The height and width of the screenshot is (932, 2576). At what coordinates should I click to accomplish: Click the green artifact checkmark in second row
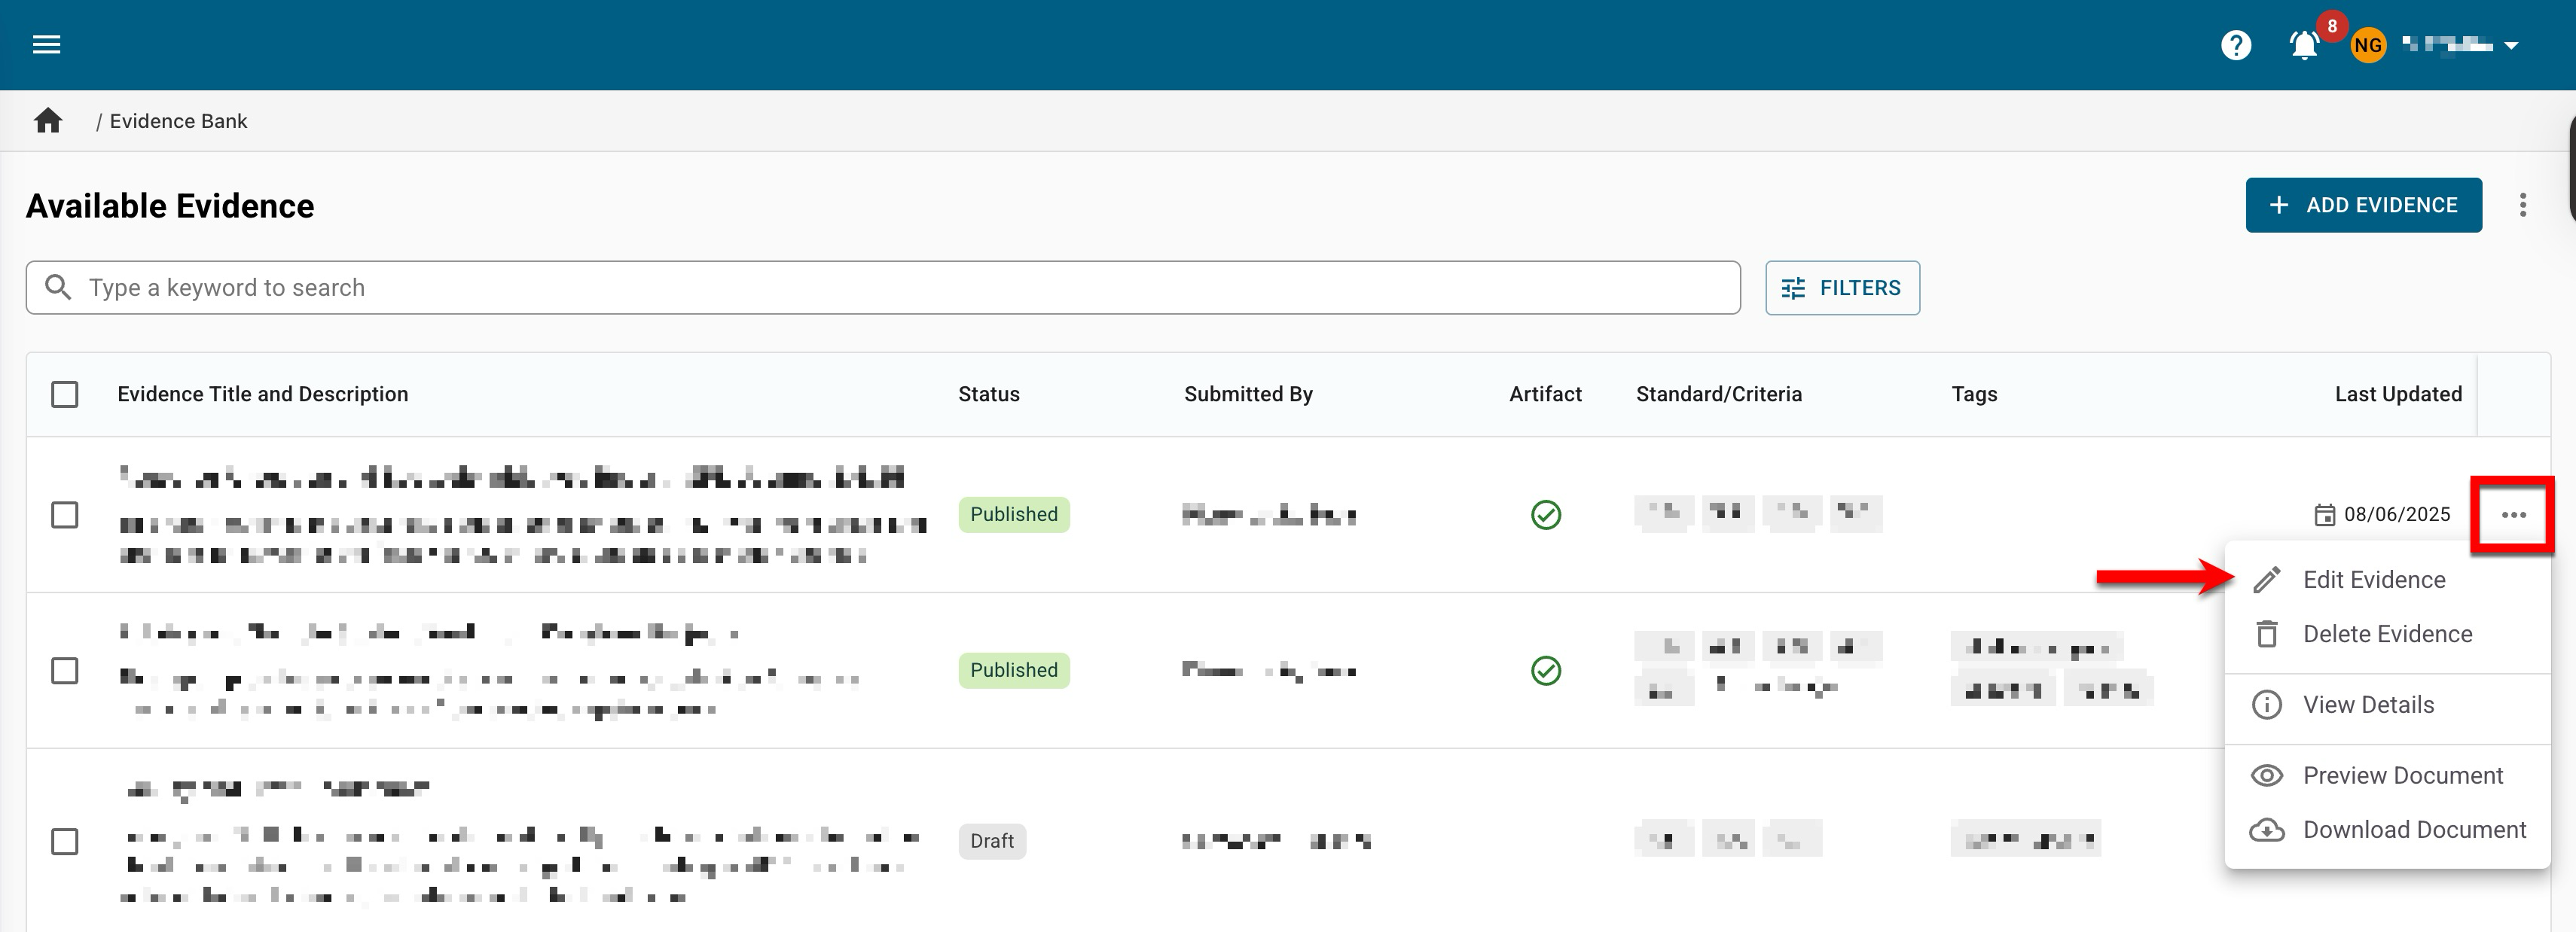point(1545,670)
